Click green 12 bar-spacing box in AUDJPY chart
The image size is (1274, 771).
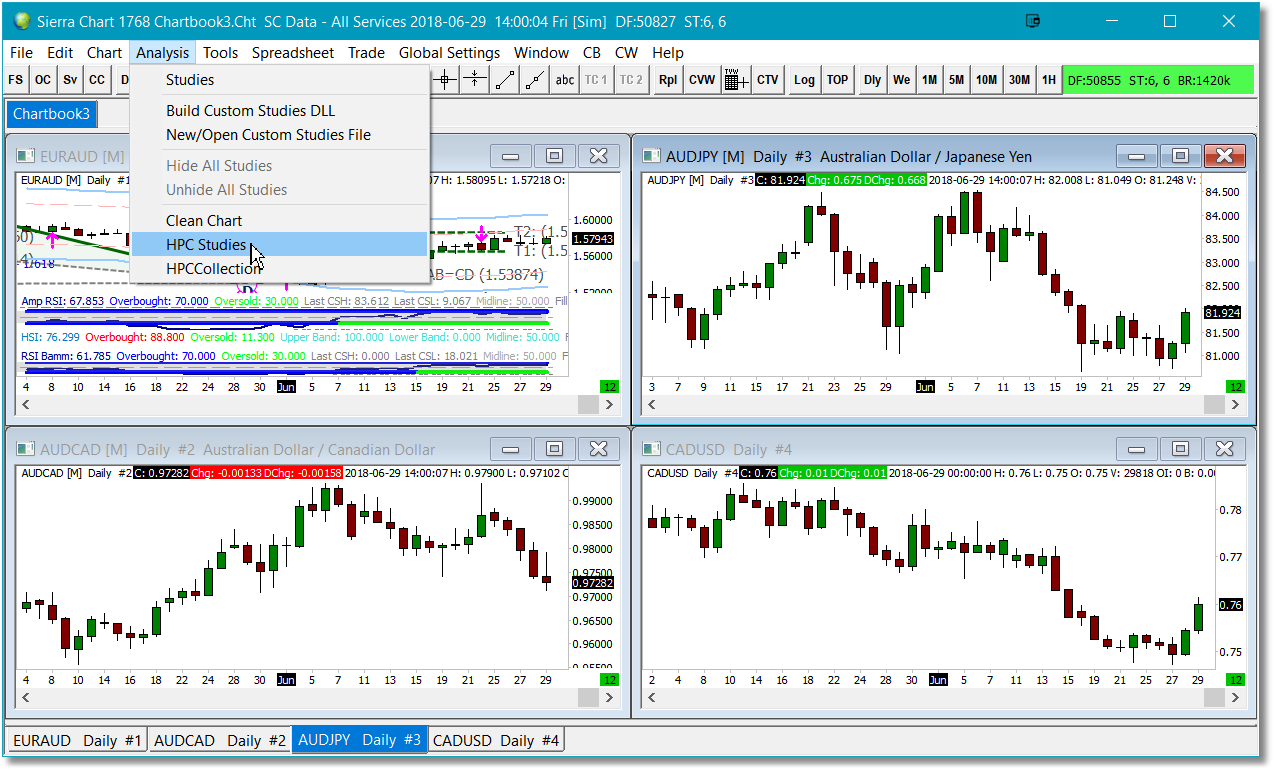[x=1236, y=387]
